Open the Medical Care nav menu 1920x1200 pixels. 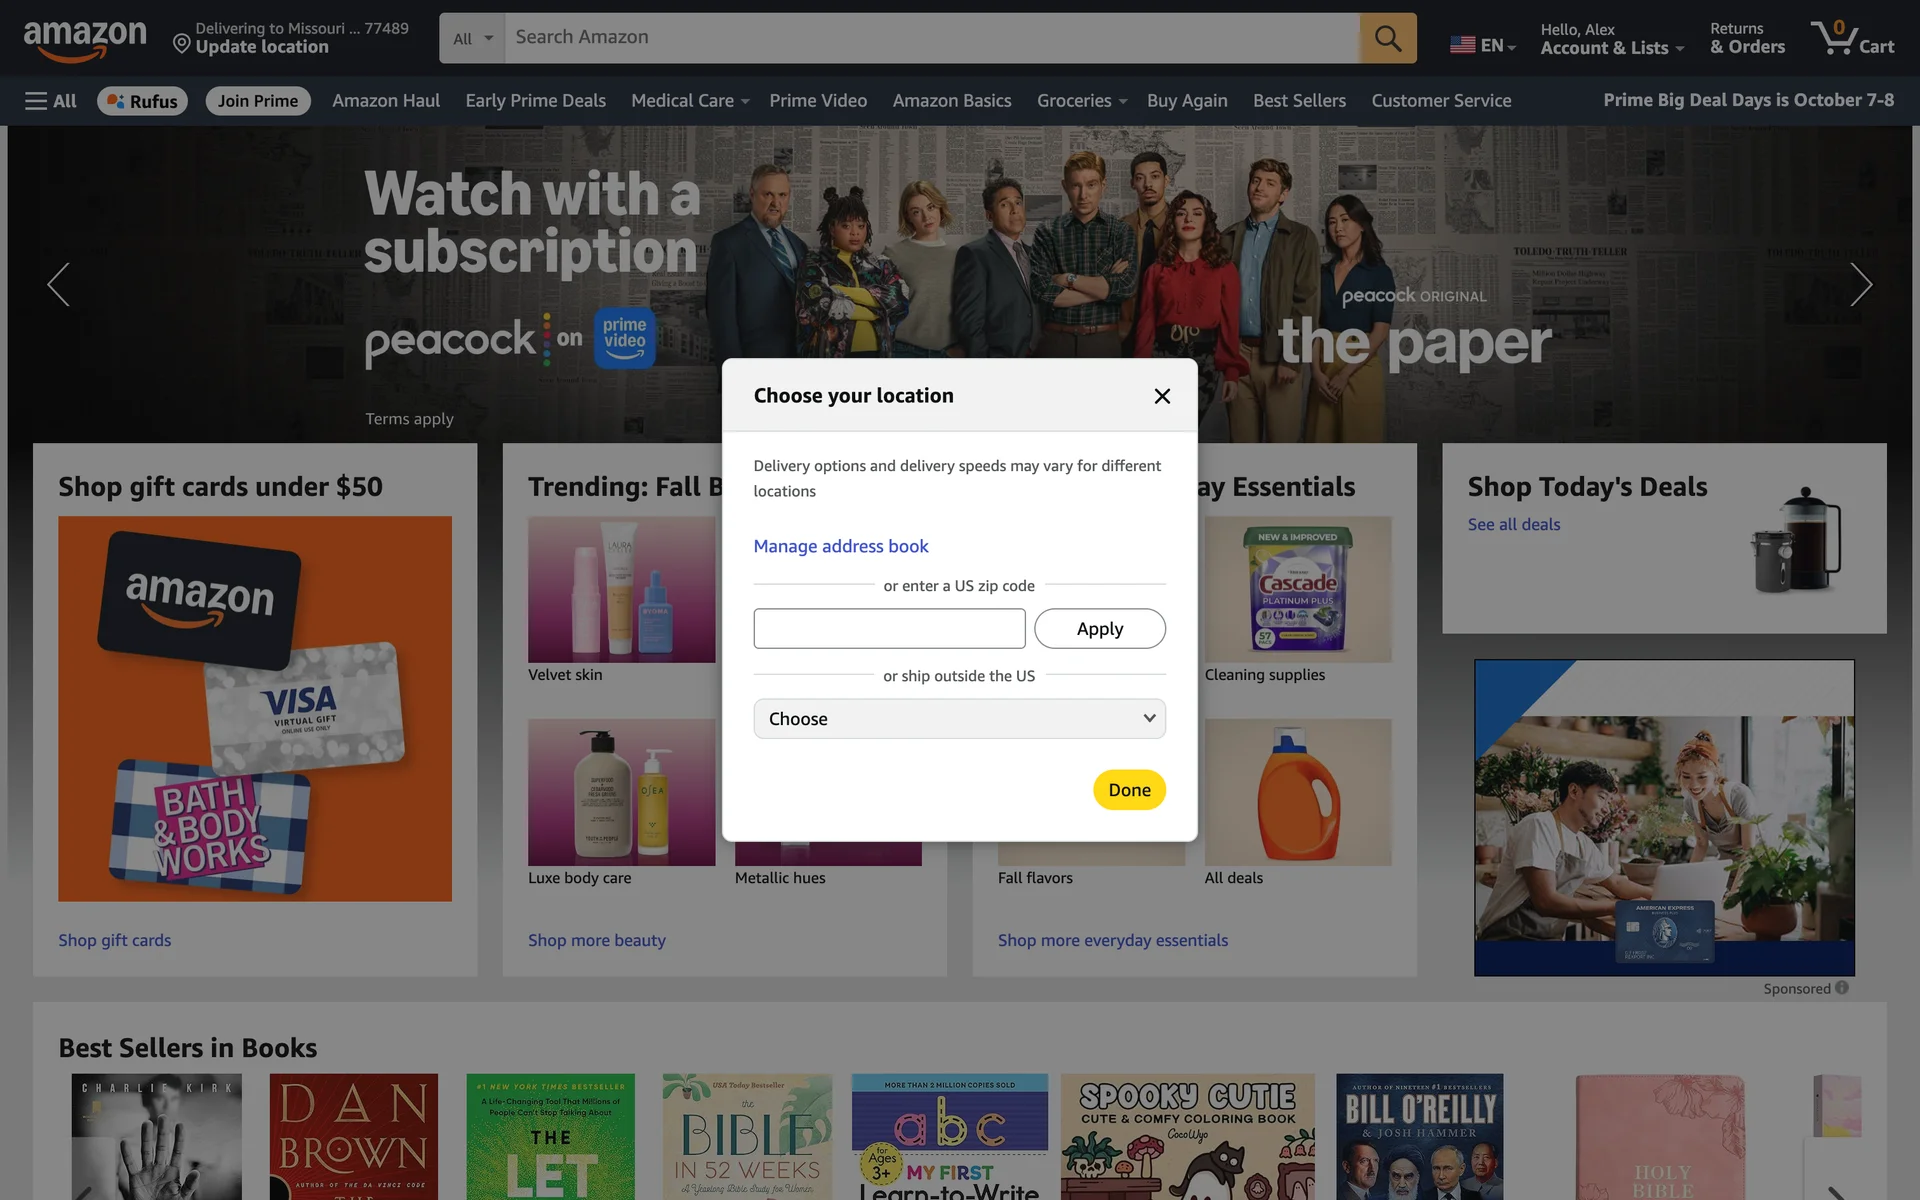pyautogui.click(x=690, y=101)
